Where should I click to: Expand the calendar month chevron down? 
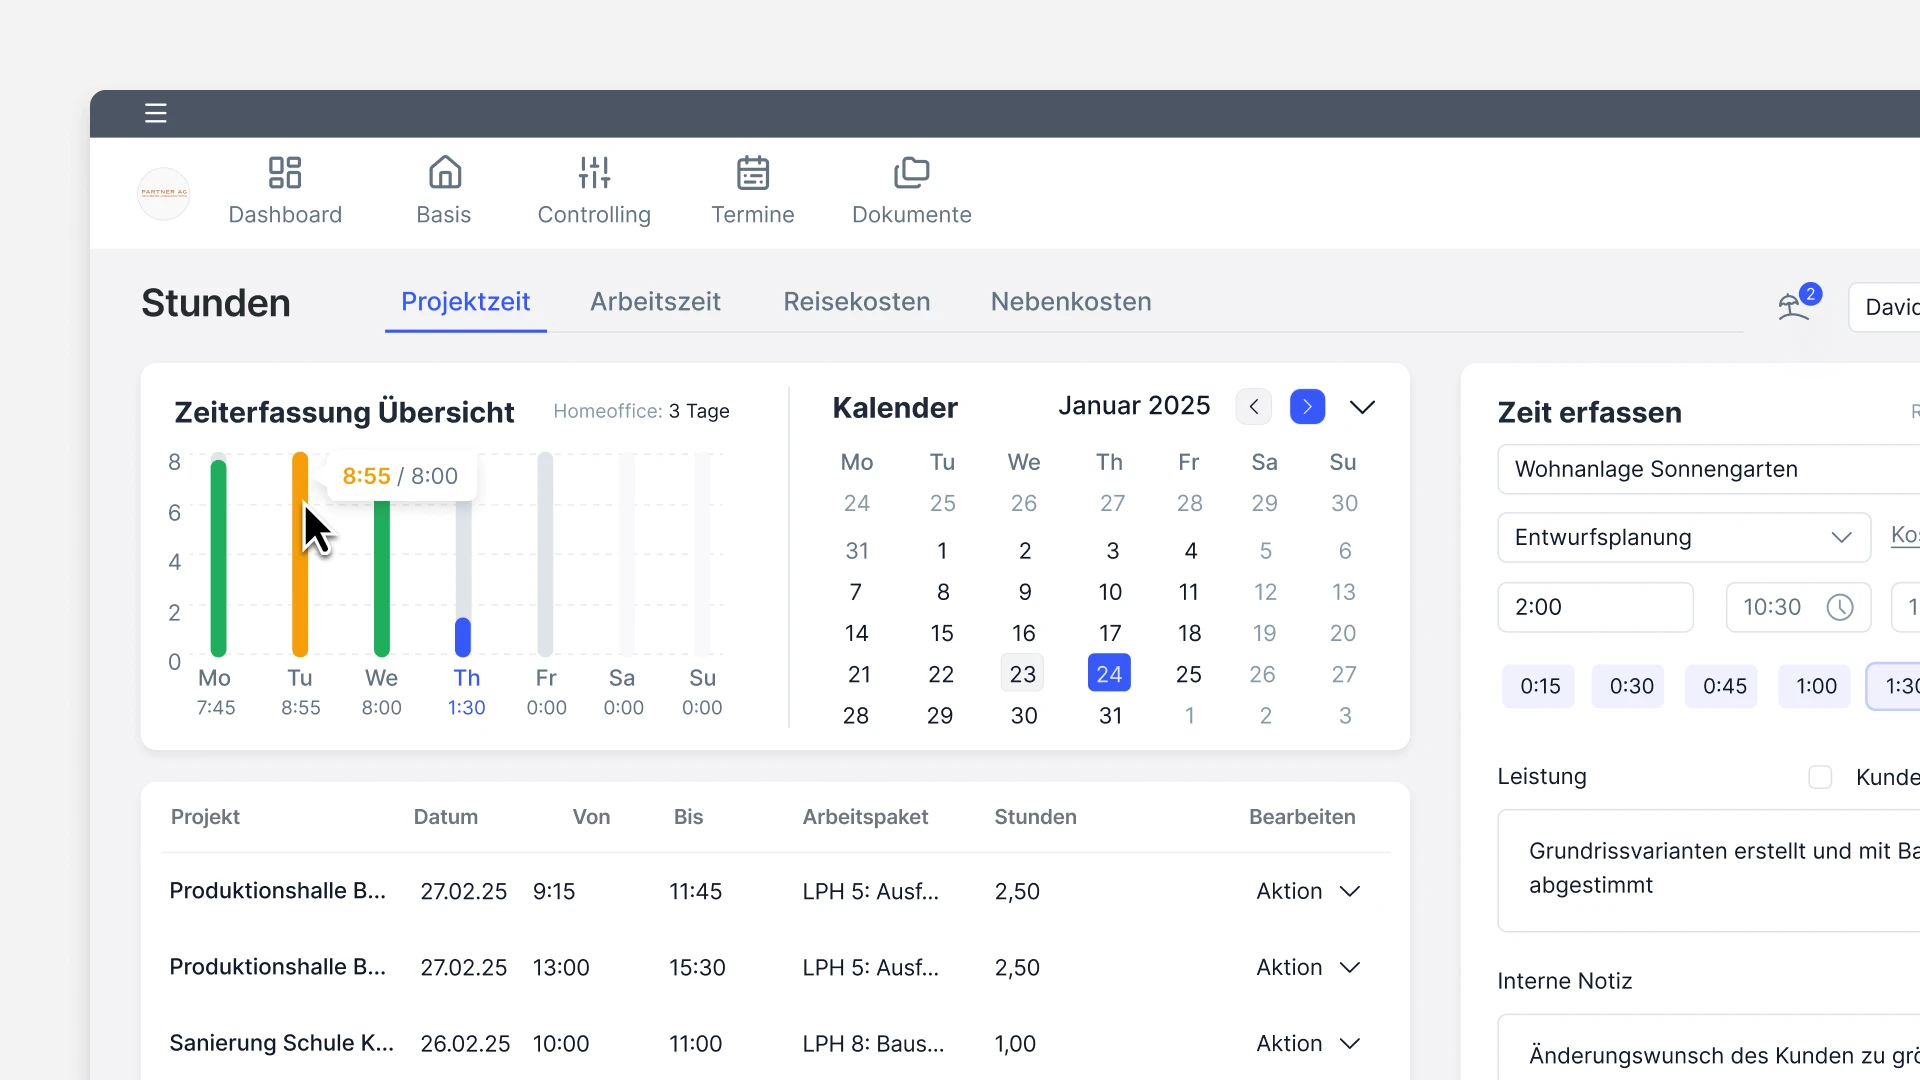[x=1362, y=407]
